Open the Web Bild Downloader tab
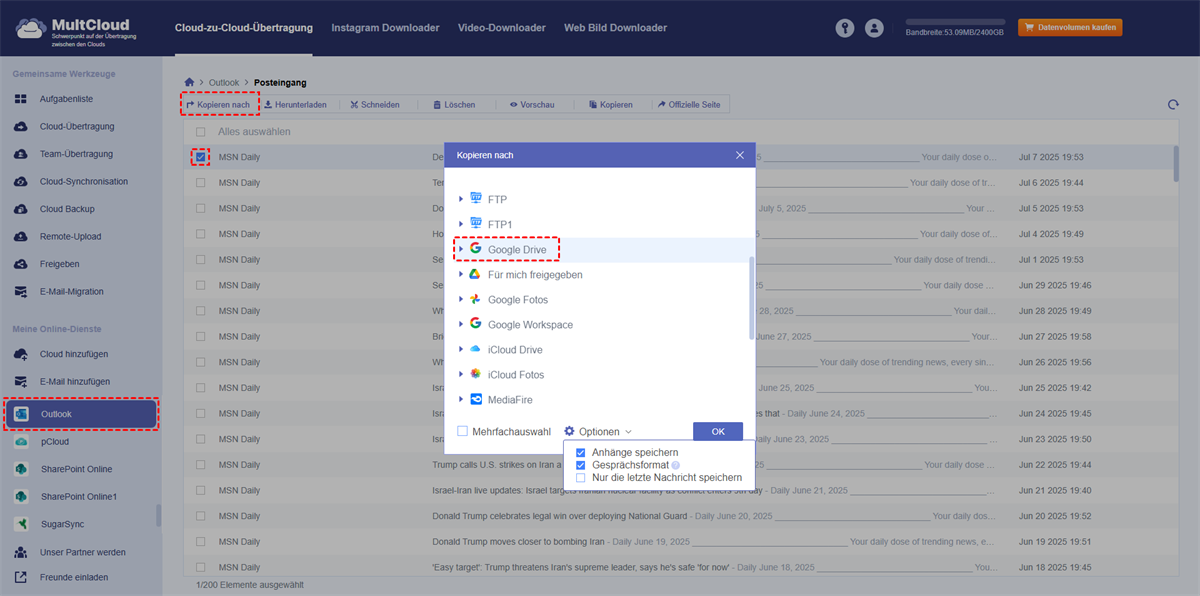 coord(615,28)
